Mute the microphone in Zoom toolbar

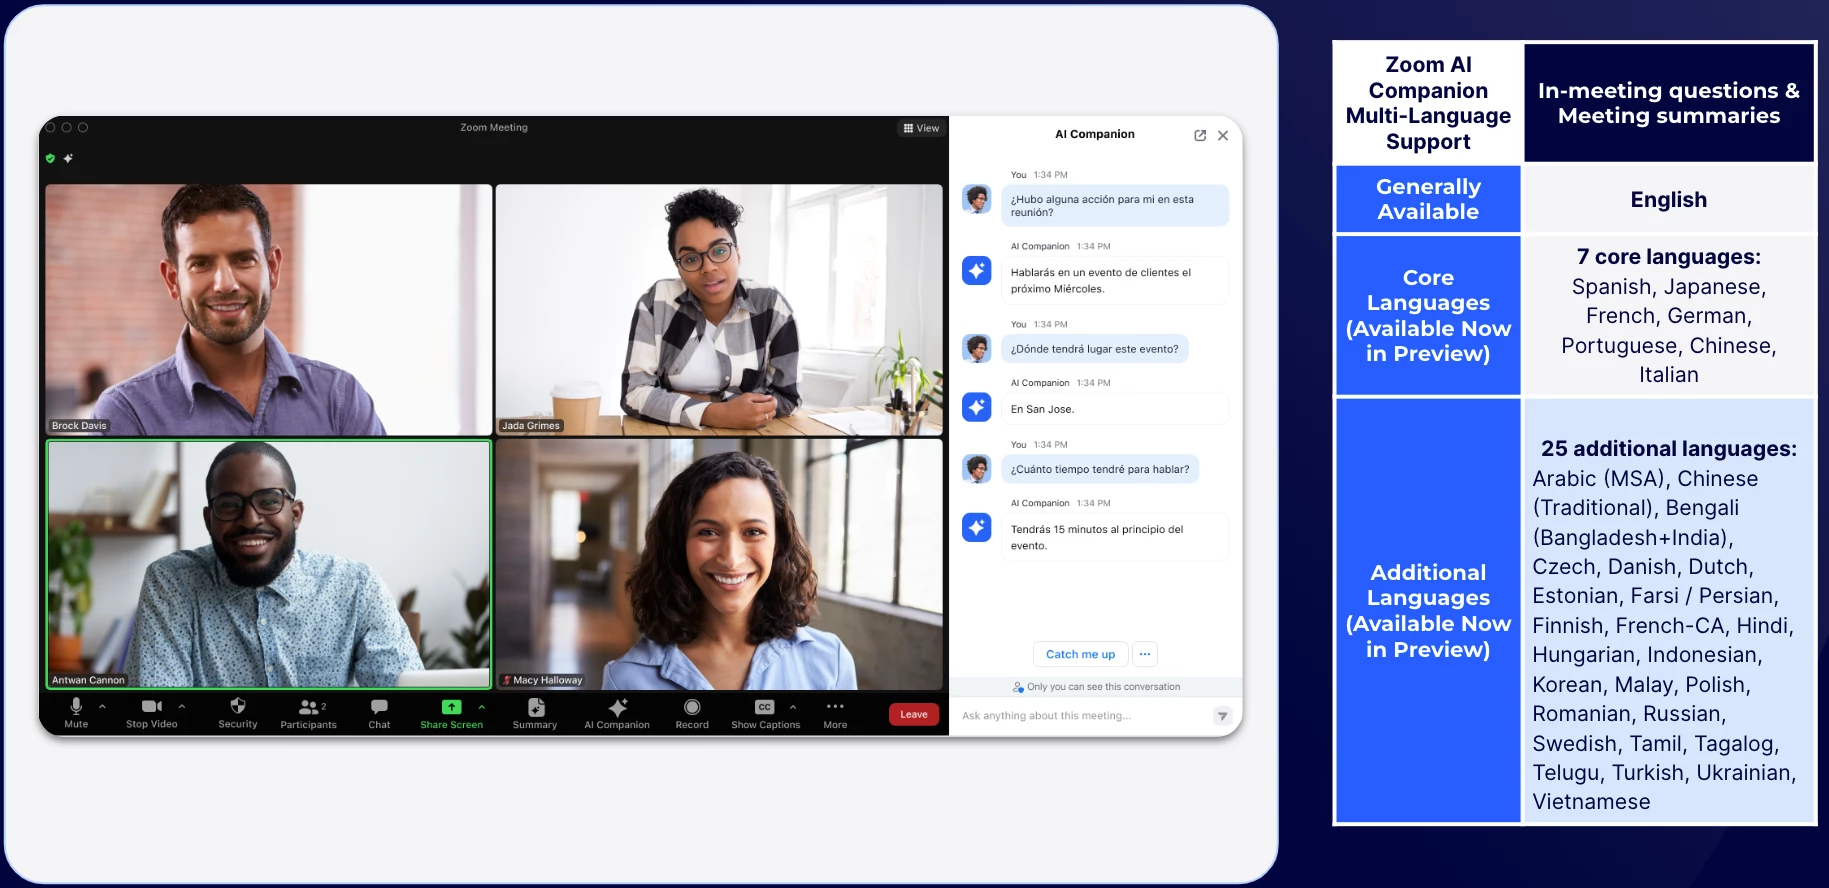[76, 713]
